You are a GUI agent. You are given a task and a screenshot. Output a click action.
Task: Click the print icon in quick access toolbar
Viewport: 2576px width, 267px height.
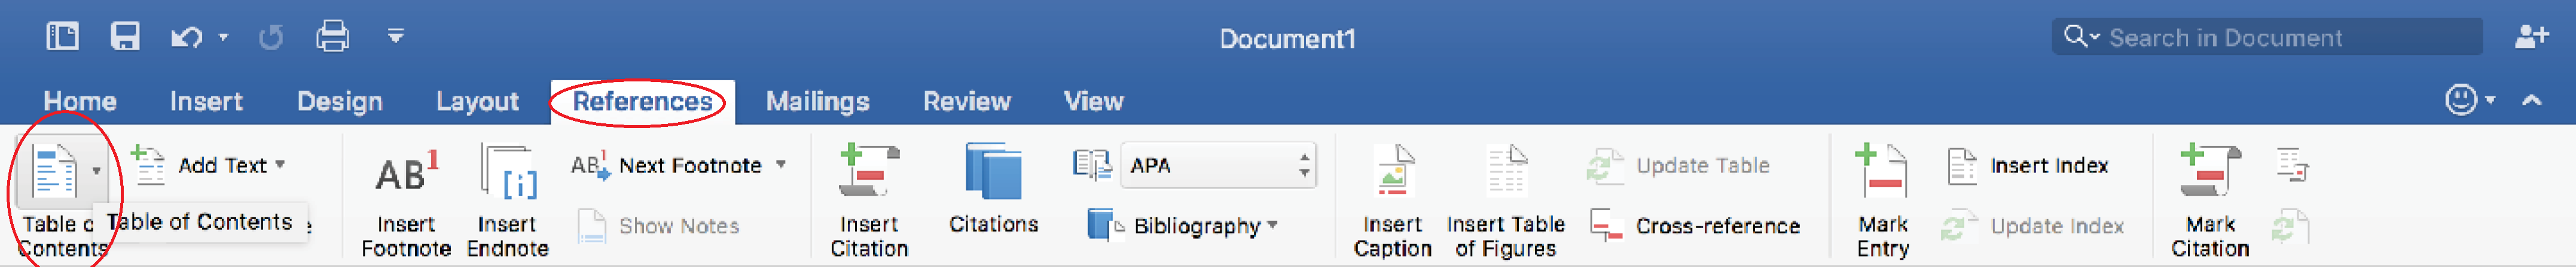332,38
